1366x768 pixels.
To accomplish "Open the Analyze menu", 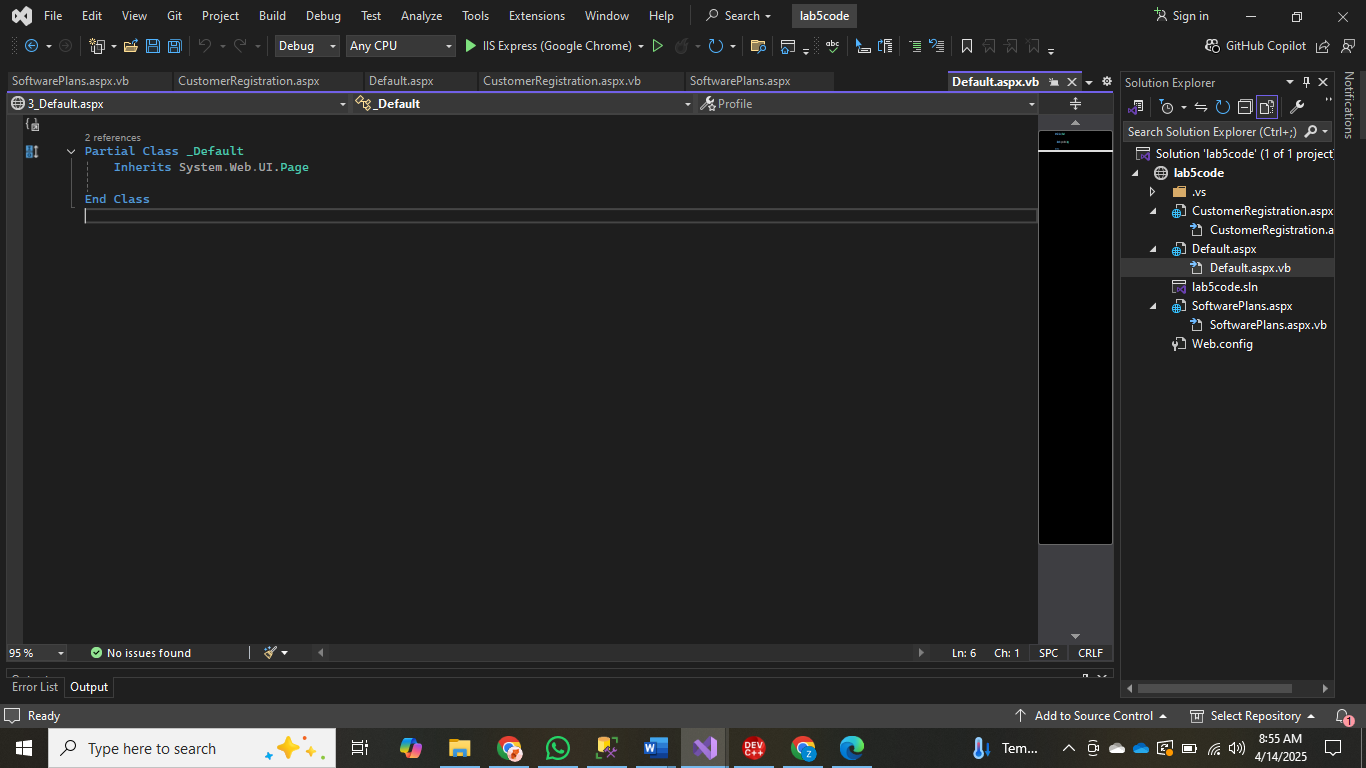I will [x=421, y=16].
